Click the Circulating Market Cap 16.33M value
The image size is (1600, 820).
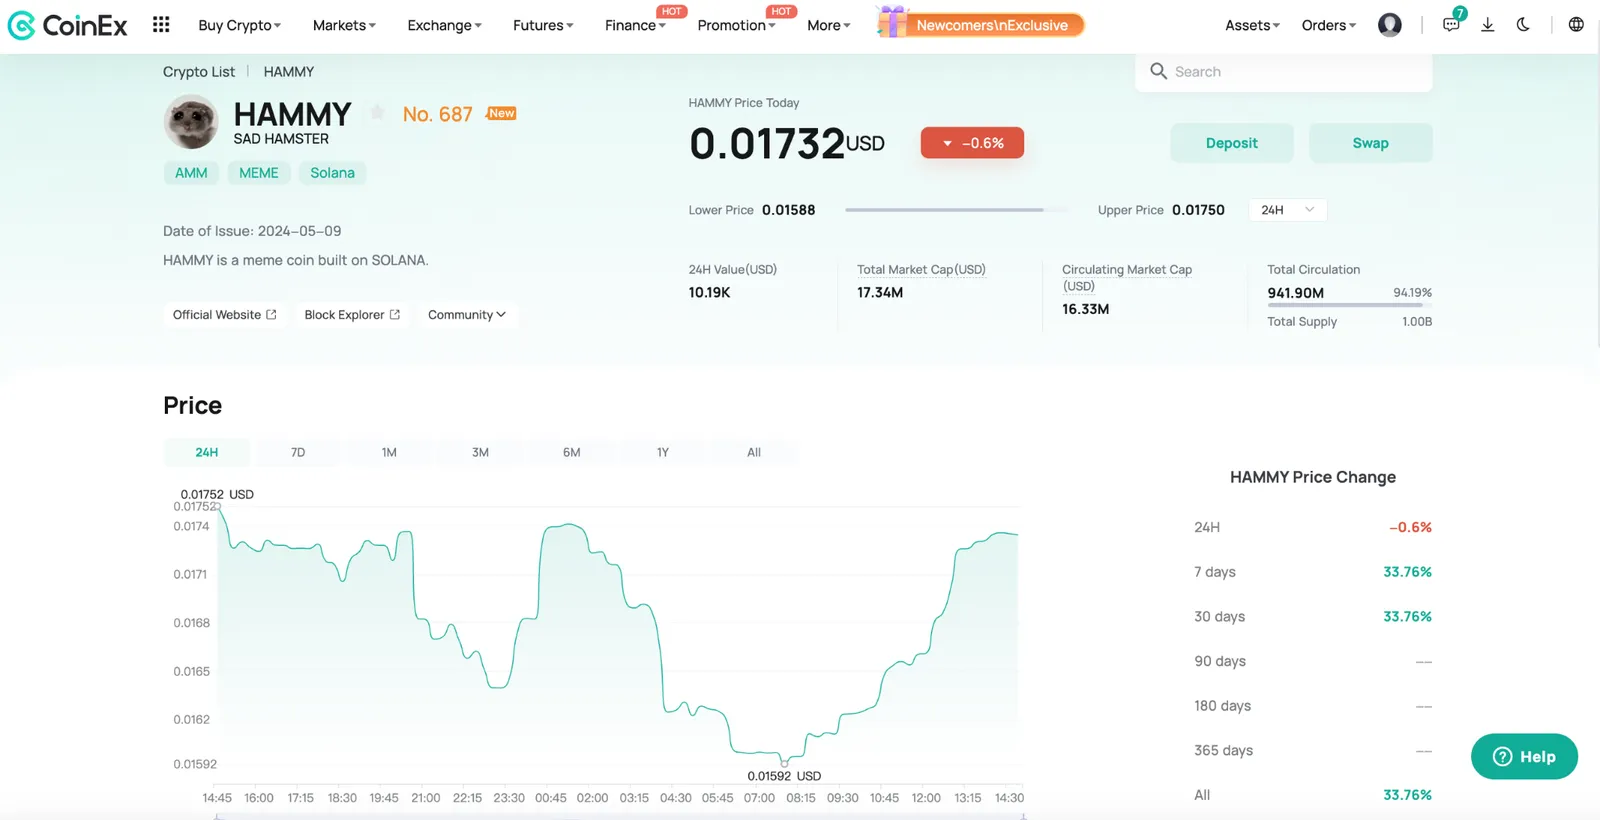[x=1085, y=309]
